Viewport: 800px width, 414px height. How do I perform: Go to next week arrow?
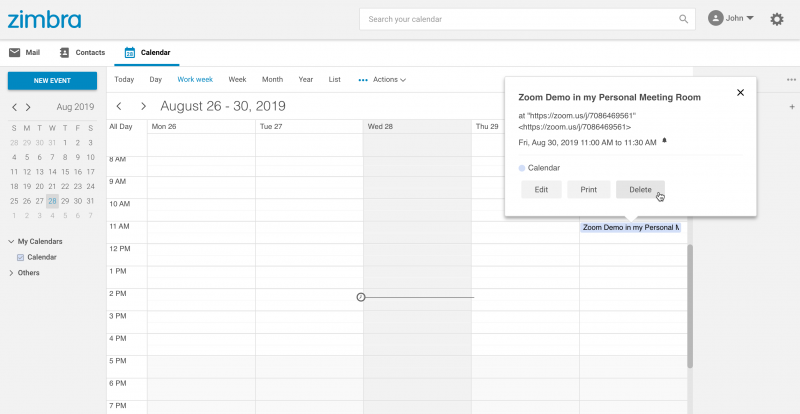tap(143, 106)
